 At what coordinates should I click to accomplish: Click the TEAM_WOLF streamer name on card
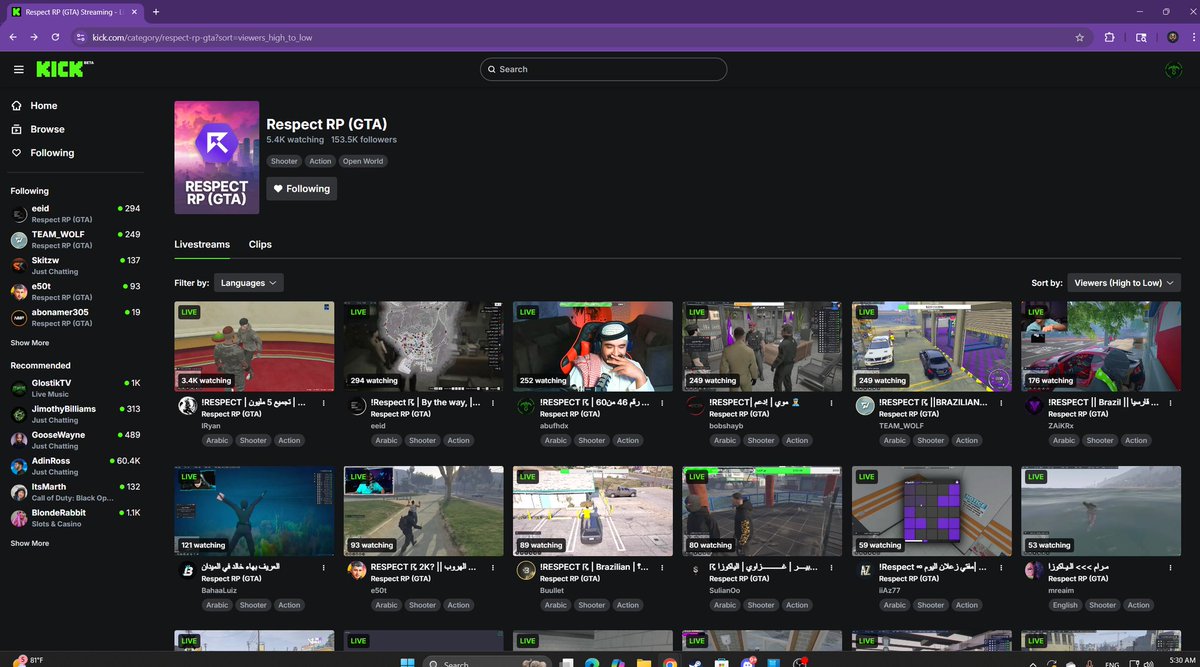[x=900, y=425]
